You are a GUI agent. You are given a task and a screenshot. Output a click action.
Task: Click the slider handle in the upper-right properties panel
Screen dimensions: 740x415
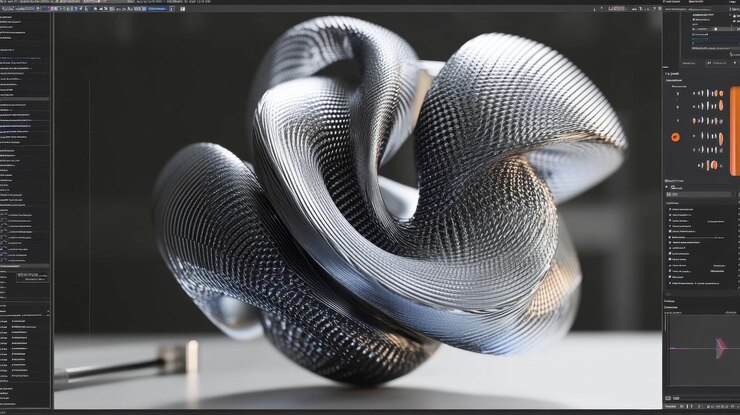[715, 29]
